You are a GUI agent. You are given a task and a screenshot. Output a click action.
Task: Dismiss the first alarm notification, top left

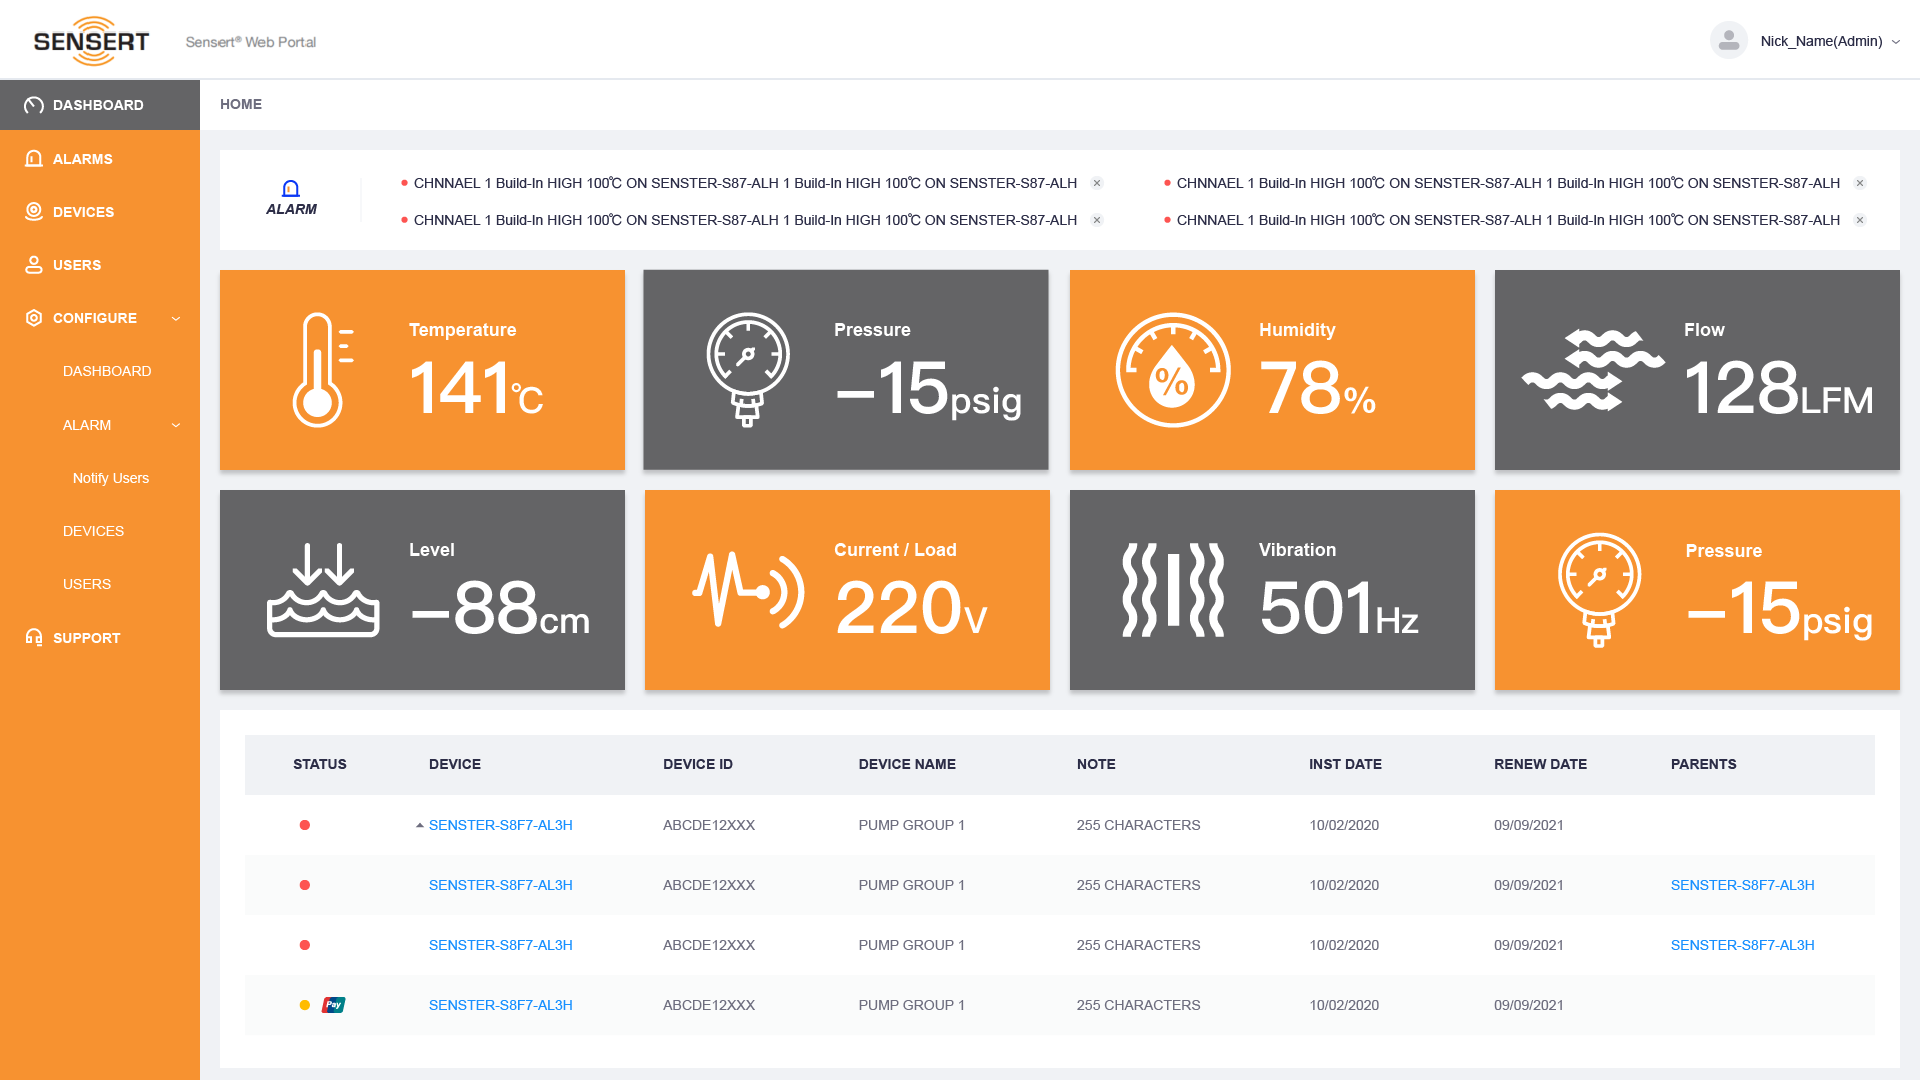tap(1097, 183)
